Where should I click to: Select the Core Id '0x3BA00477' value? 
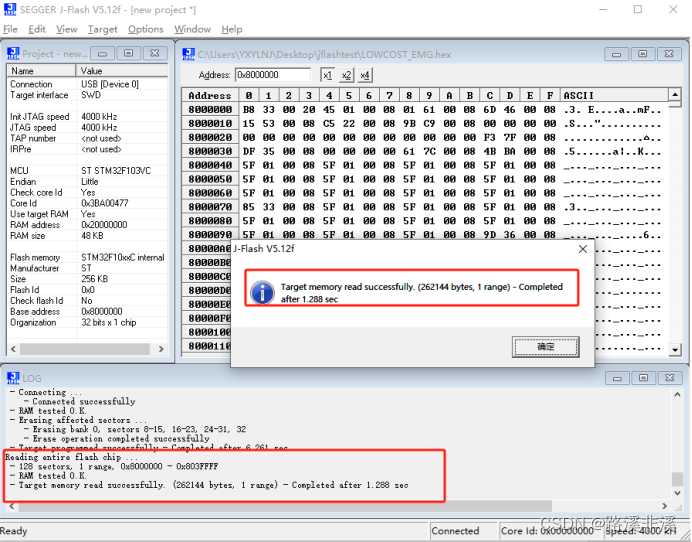105,203
